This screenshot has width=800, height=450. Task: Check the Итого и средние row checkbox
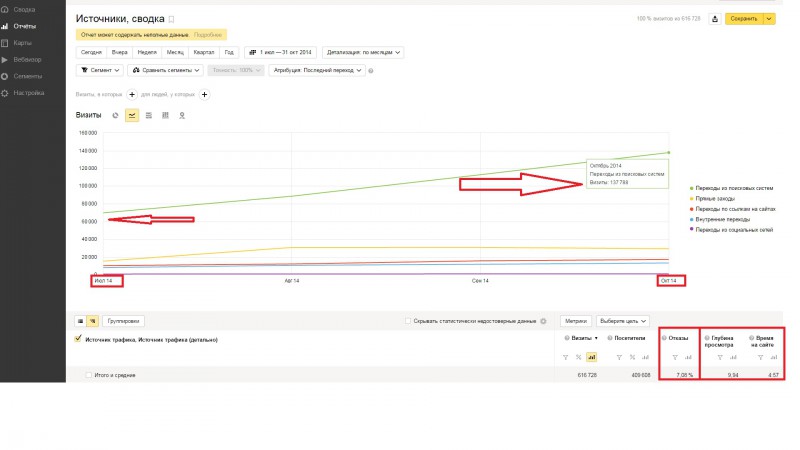pos(89,375)
